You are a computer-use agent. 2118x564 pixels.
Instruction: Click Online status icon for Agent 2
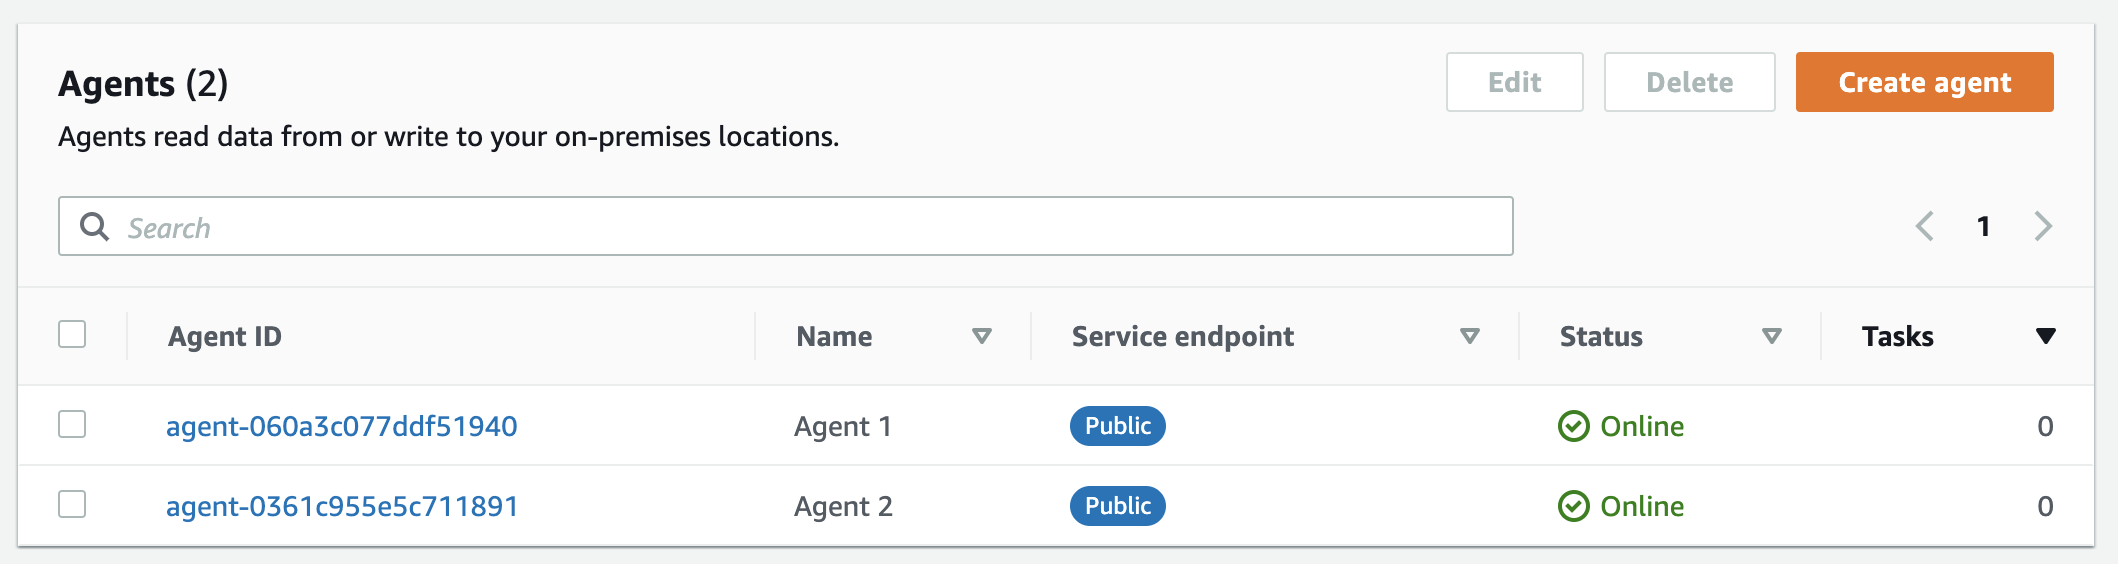click(1573, 506)
